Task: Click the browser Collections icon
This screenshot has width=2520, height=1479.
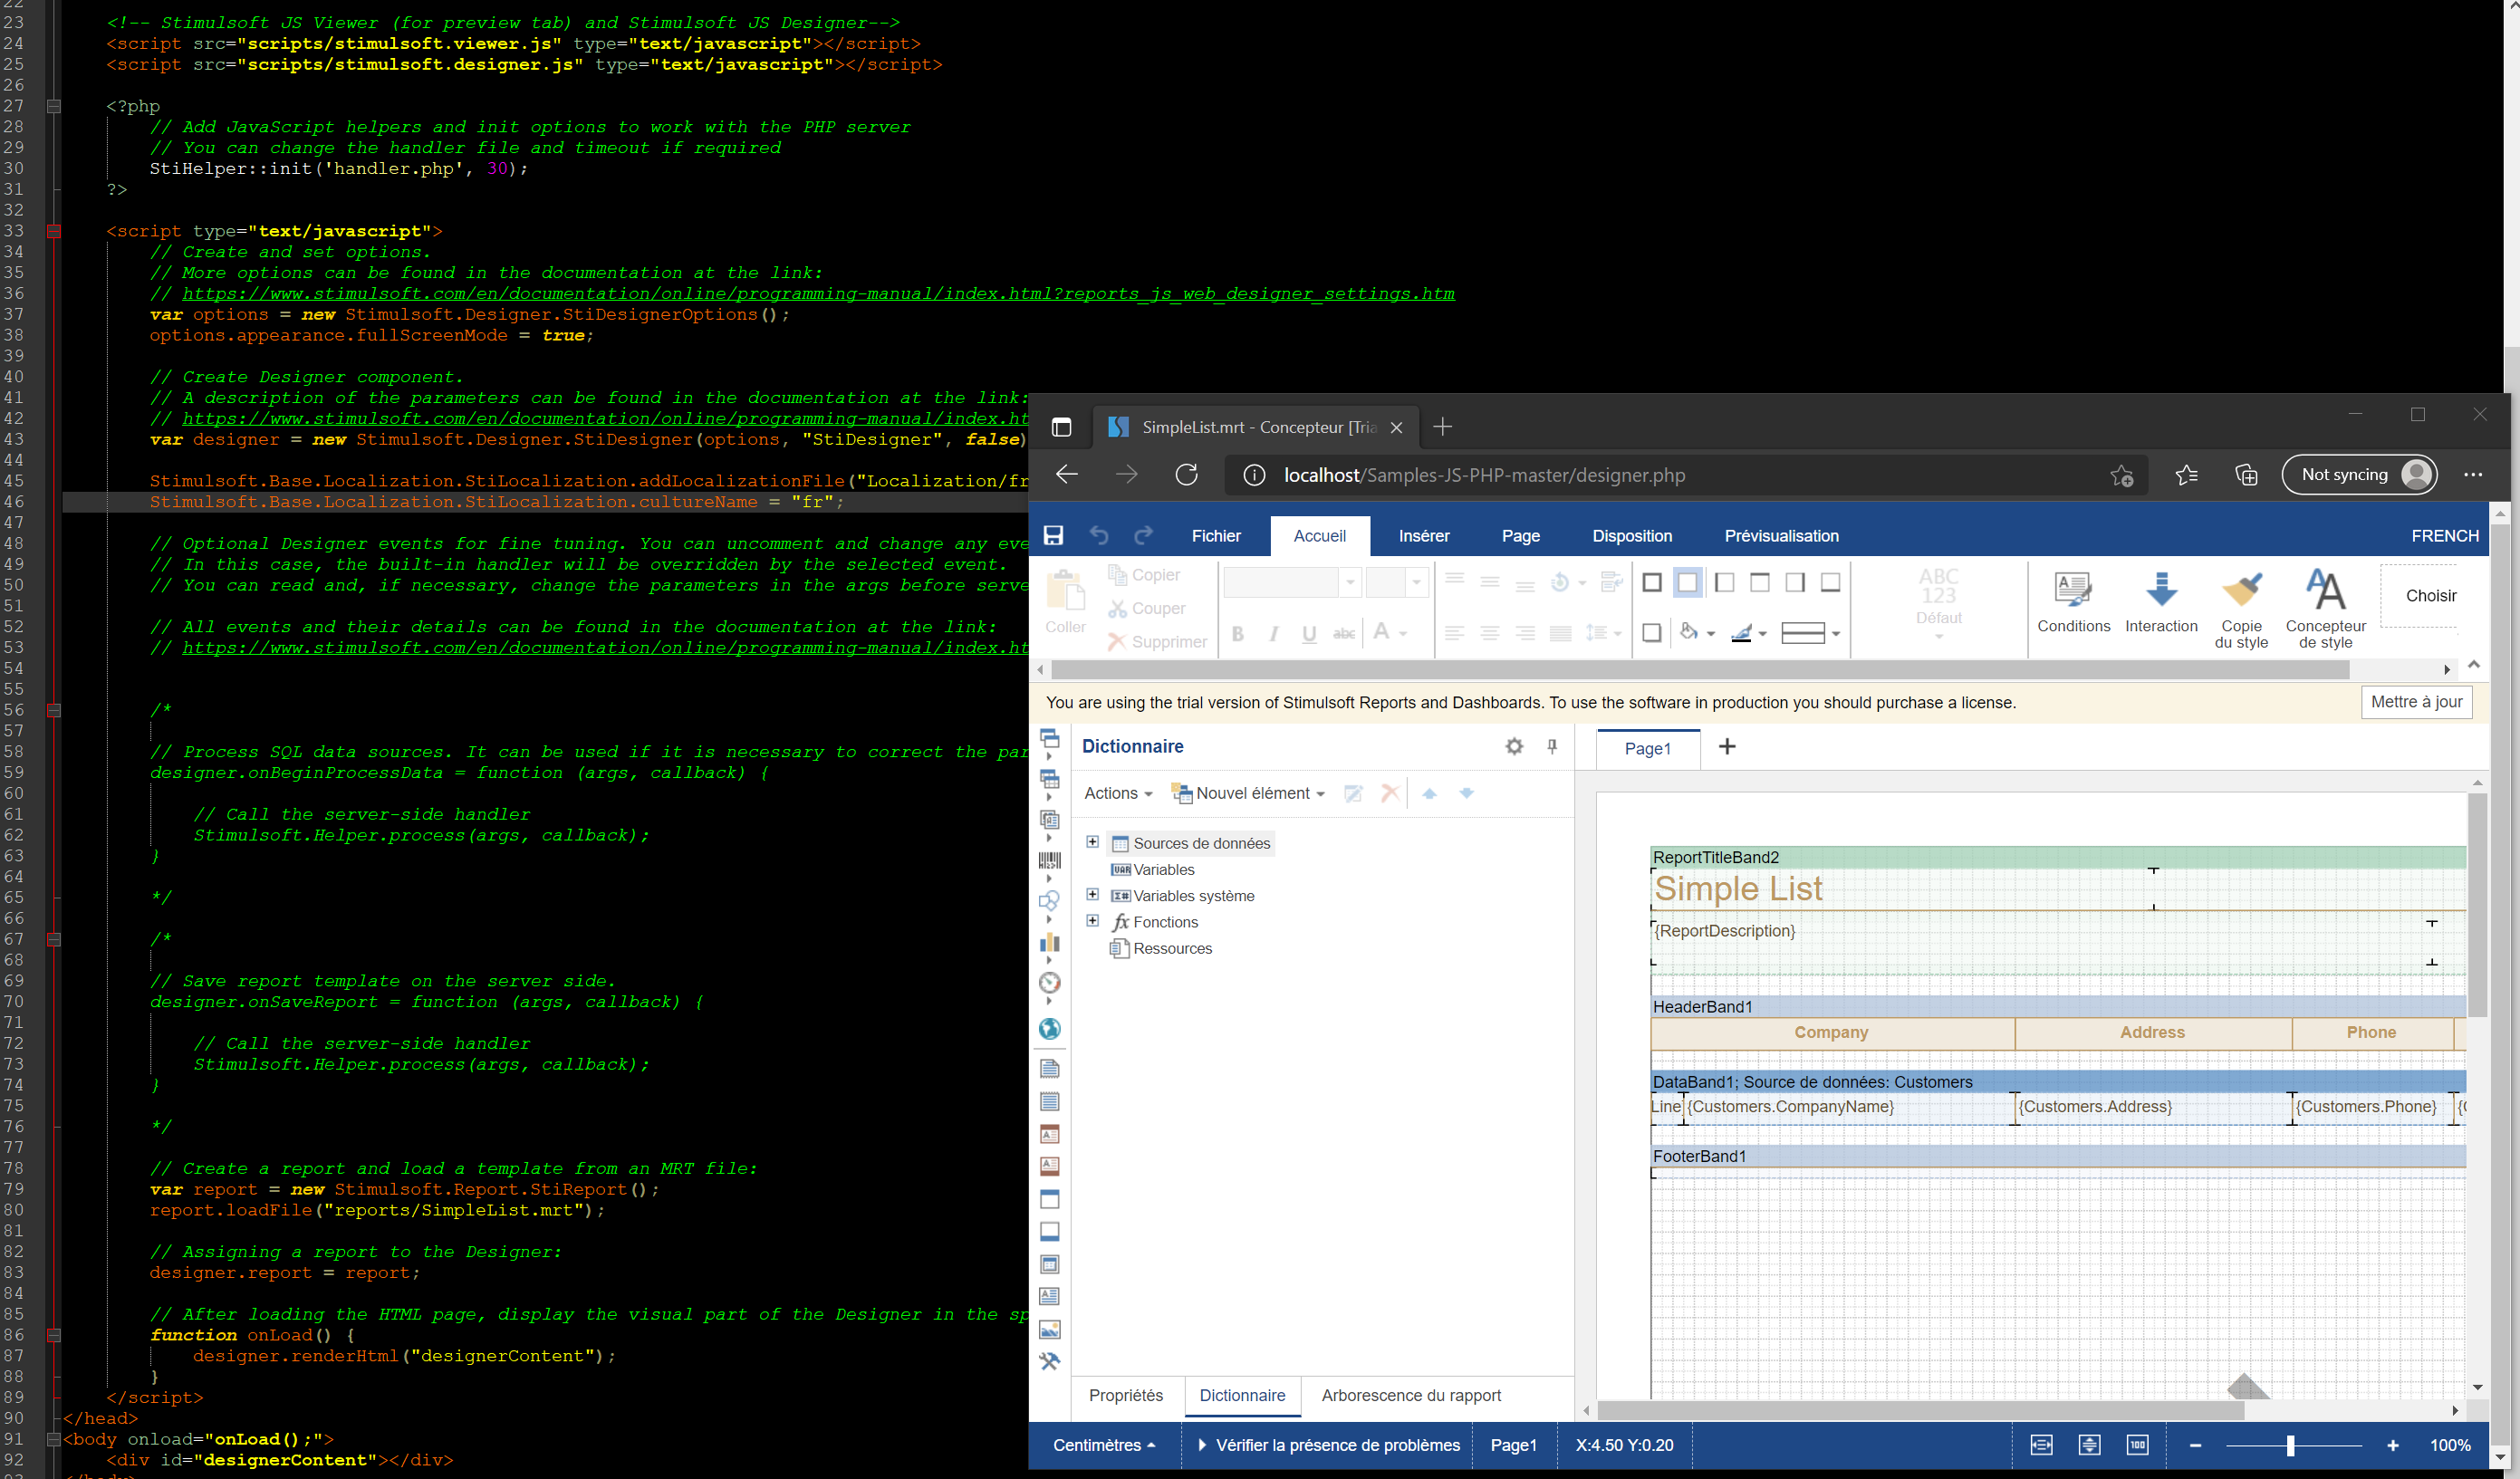Action: [2246, 475]
